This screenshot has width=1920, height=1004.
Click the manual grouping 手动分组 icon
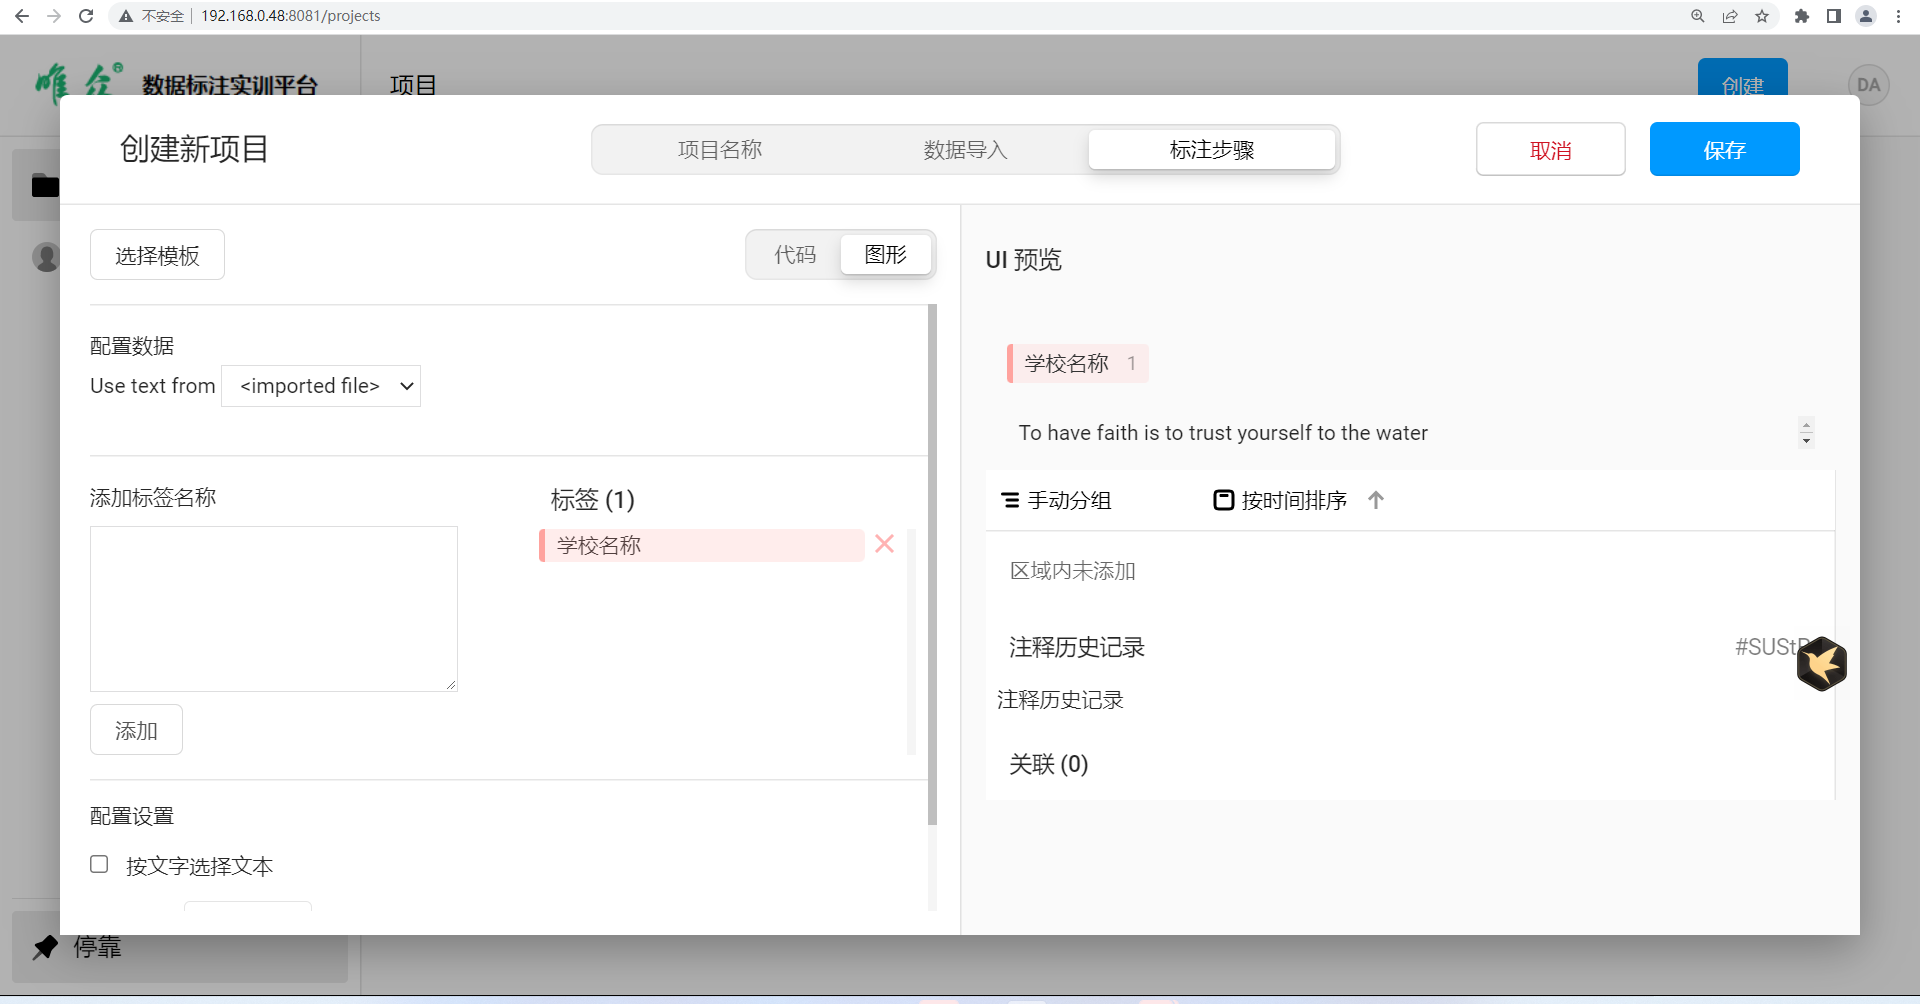pos(1011,500)
